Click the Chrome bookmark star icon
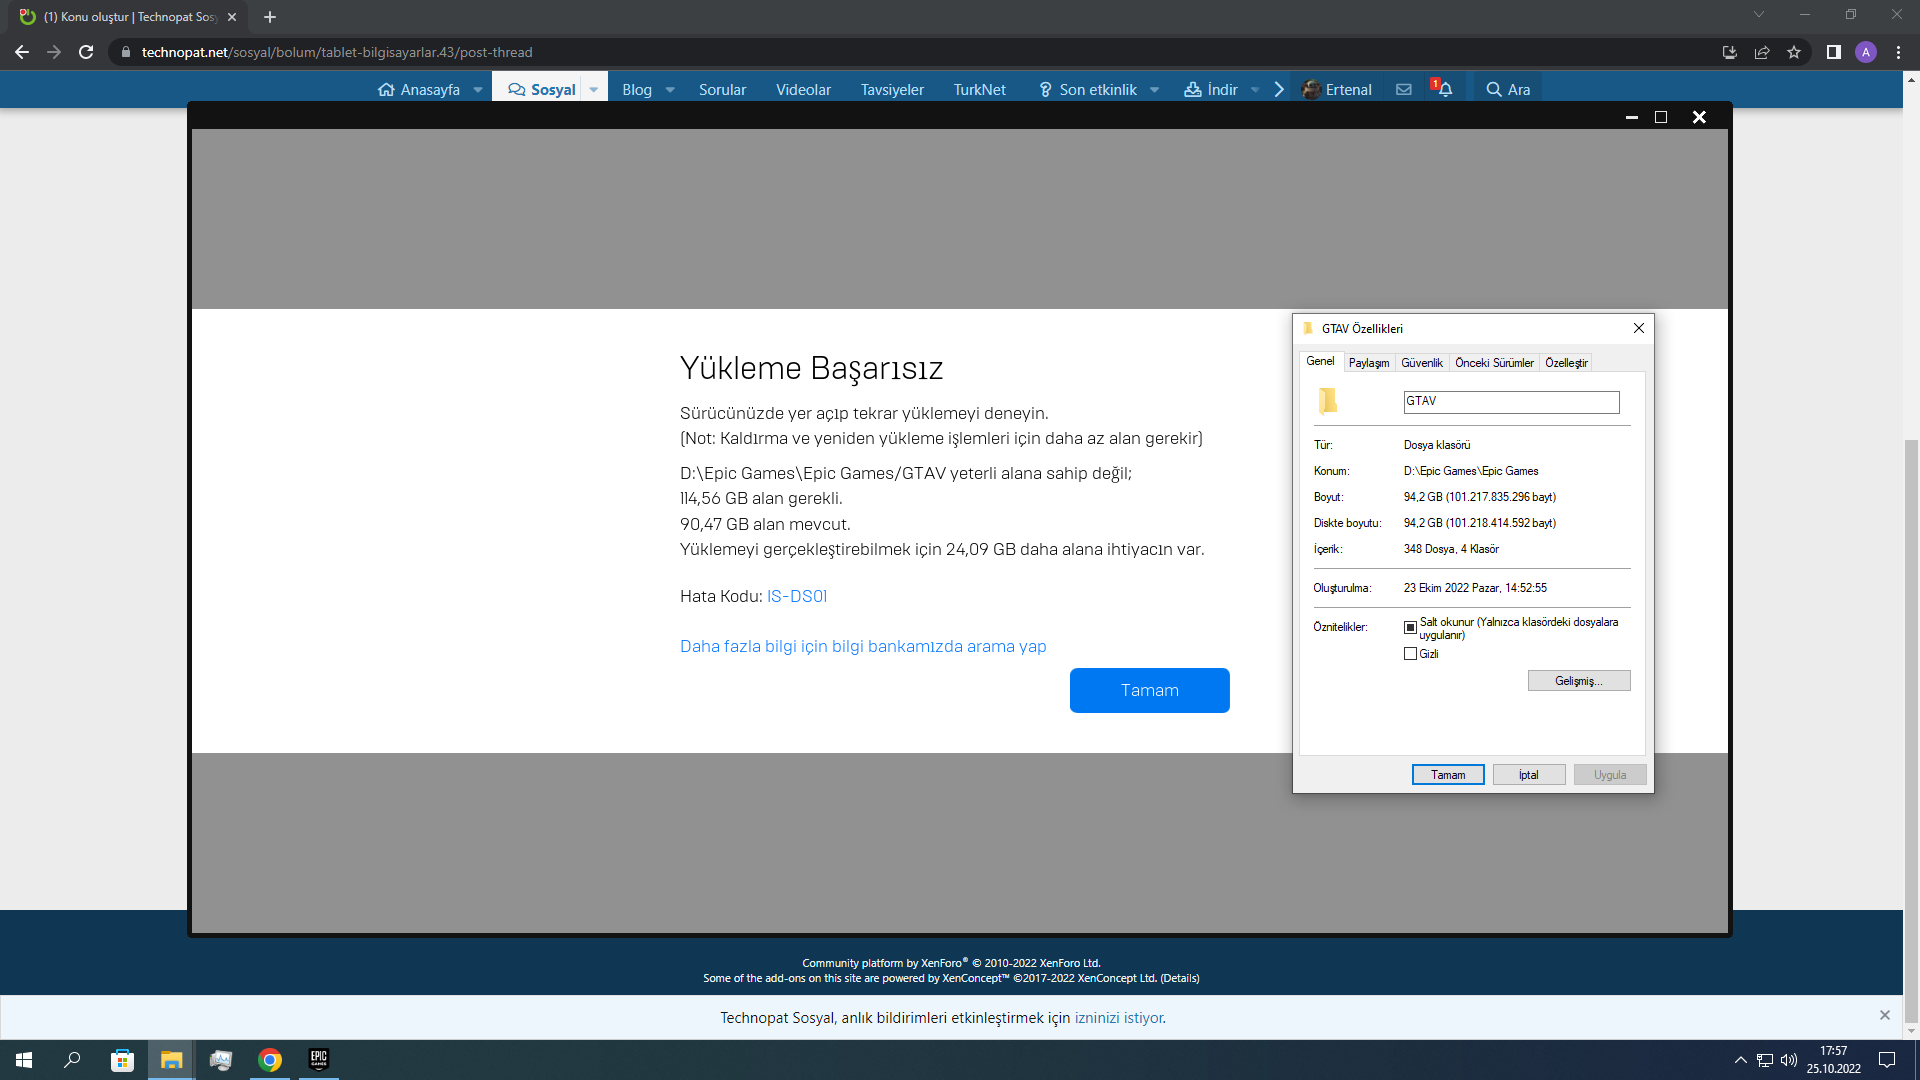Image resolution: width=1920 pixels, height=1080 pixels. pos(1794,52)
